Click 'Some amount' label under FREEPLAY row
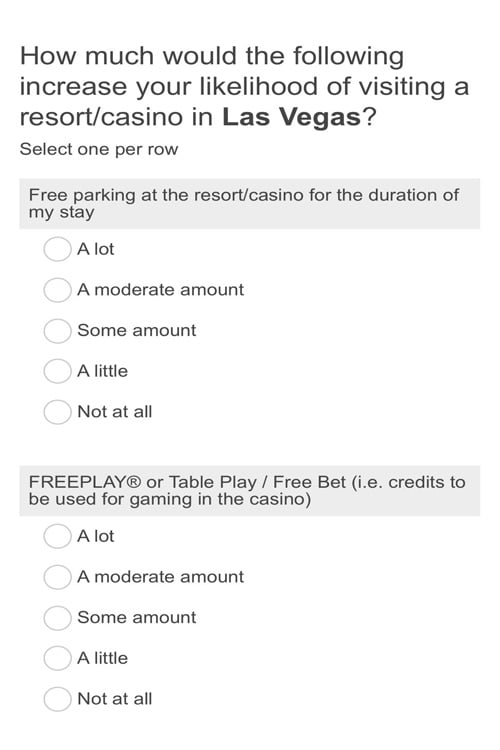The height and width of the screenshot is (750, 500). click(137, 618)
